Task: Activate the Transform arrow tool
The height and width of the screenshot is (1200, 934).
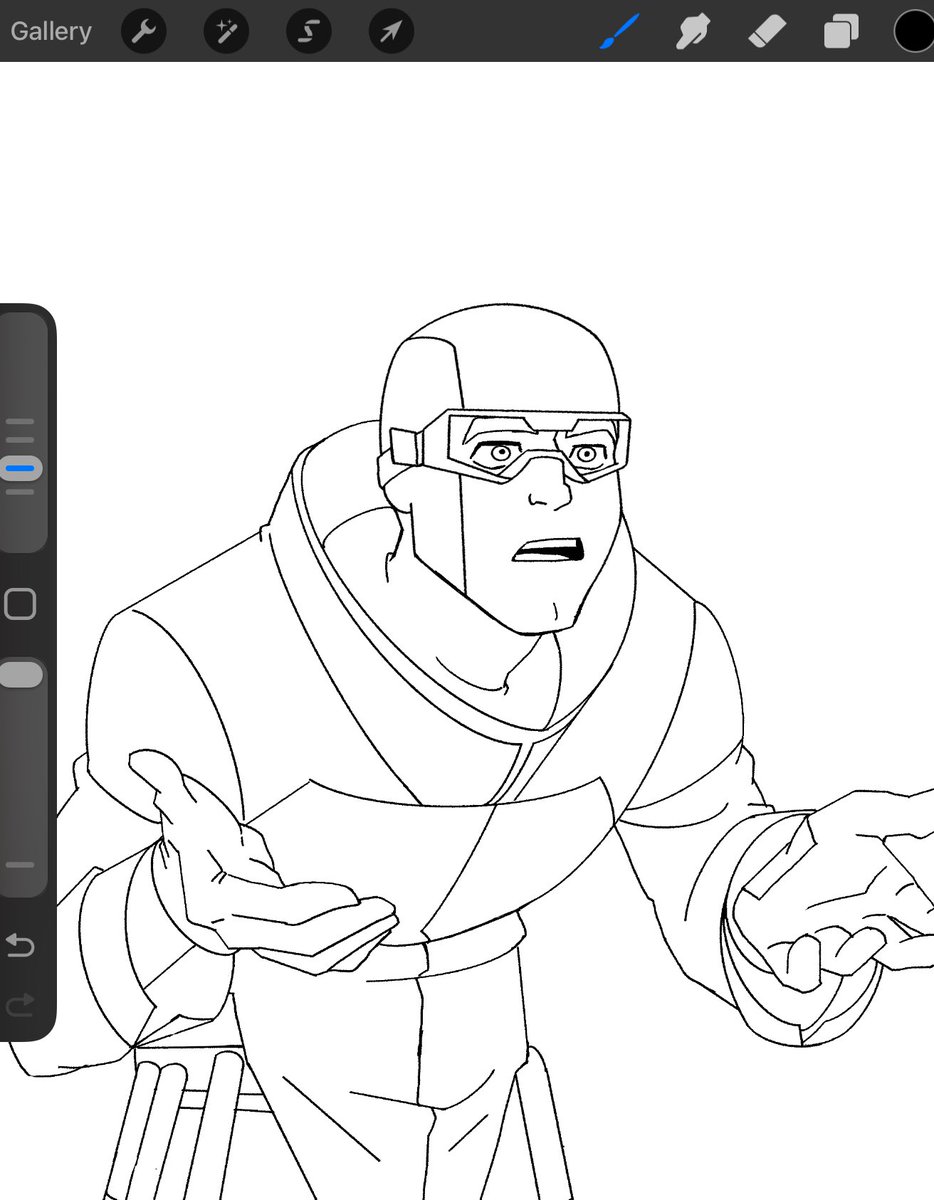Action: 391,31
